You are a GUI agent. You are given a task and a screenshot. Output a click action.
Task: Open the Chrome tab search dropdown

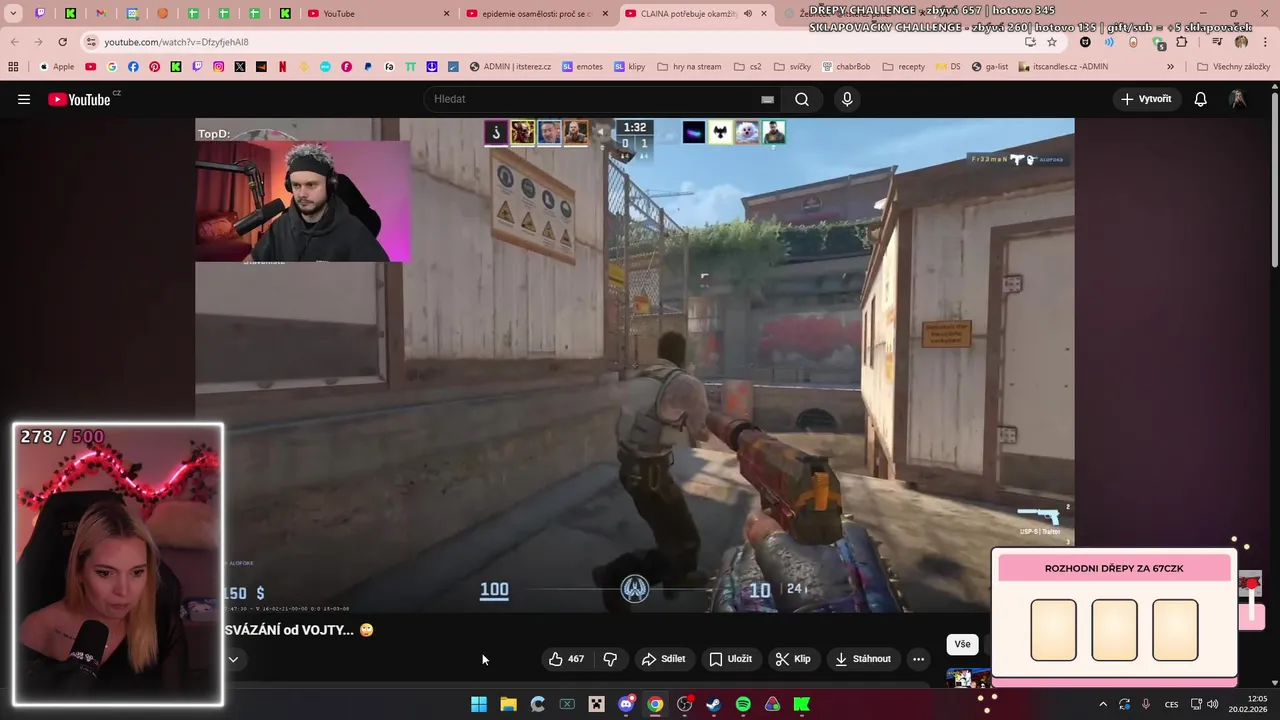[13, 14]
